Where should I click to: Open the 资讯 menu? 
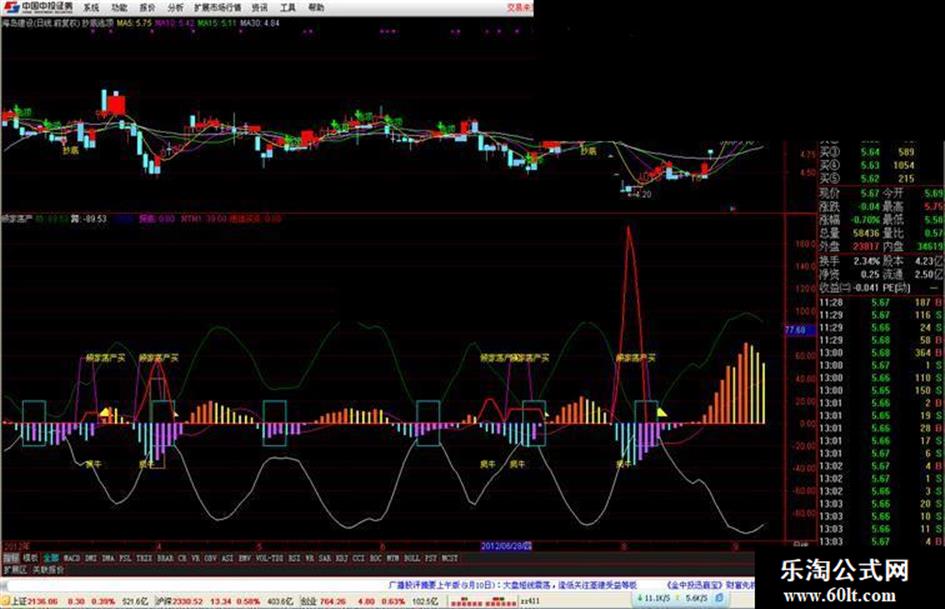(260, 8)
